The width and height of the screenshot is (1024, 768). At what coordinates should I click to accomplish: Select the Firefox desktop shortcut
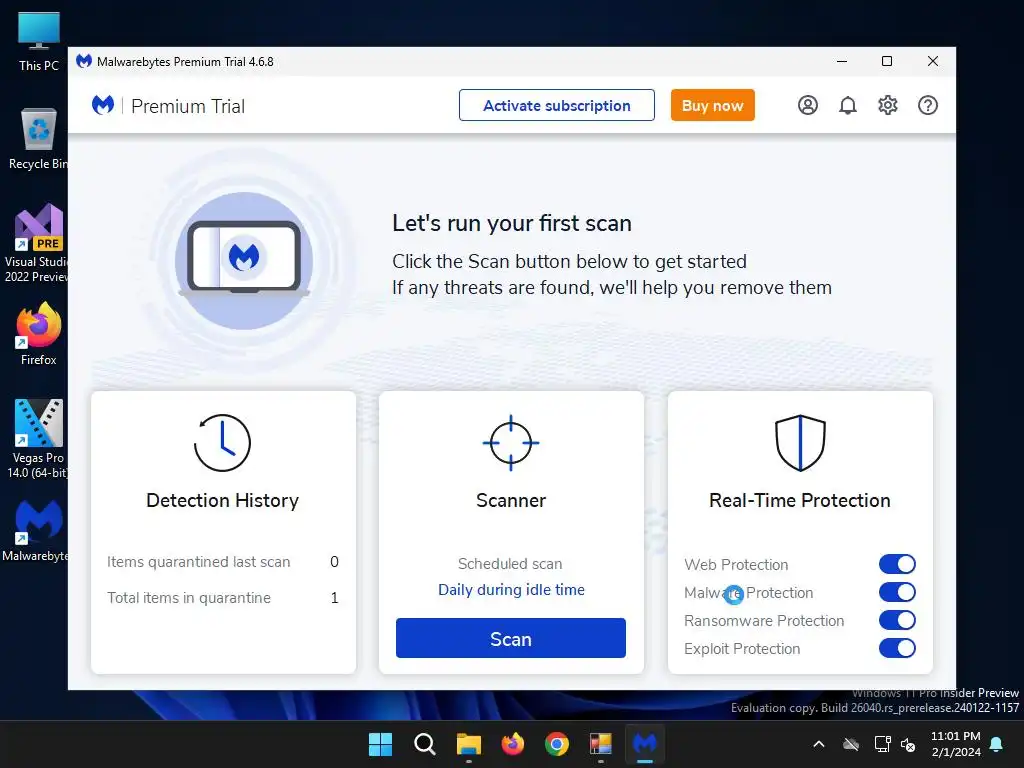pyautogui.click(x=39, y=334)
